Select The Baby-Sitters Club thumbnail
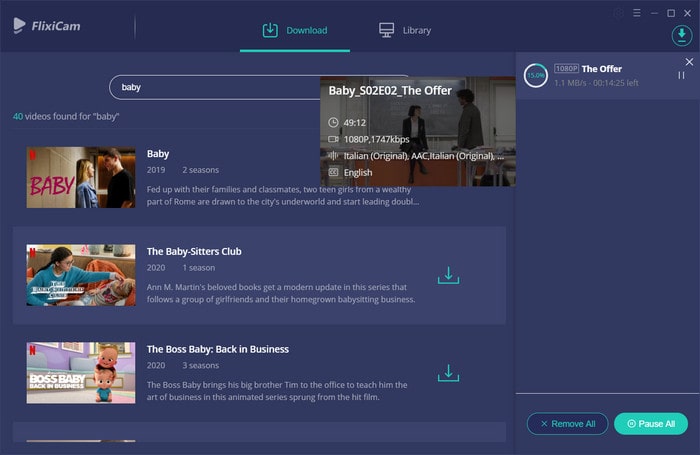The height and width of the screenshot is (455, 700). point(81,275)
